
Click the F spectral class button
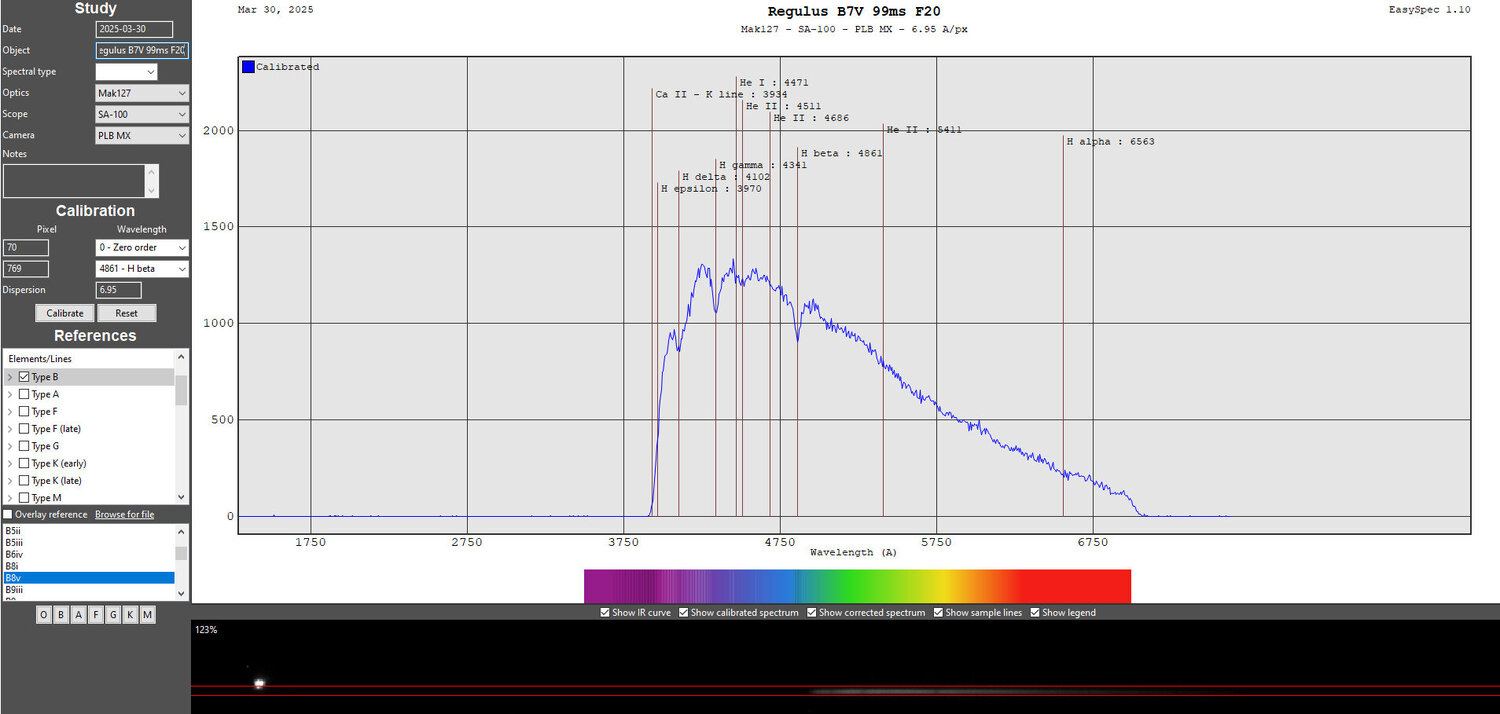[96, 615]
